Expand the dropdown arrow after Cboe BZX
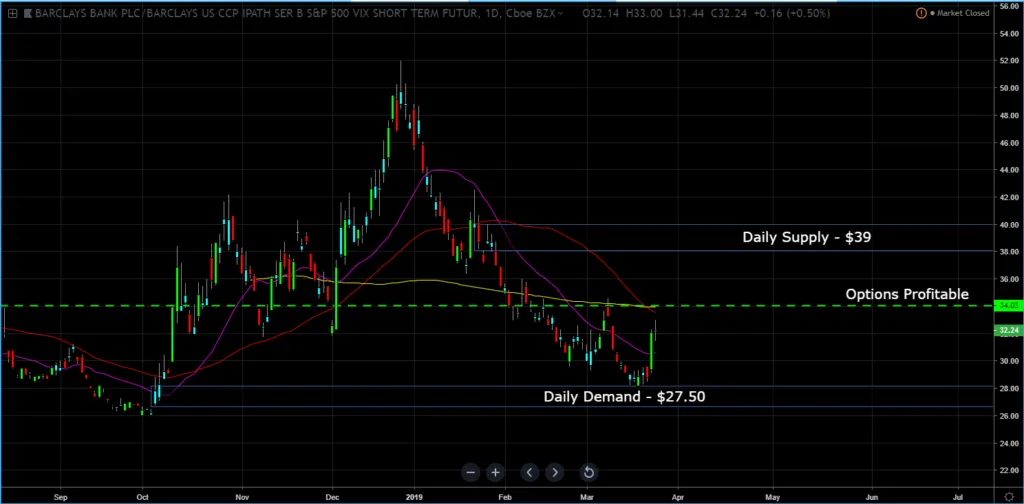1024x504 pixels. (x=561, y=13)
